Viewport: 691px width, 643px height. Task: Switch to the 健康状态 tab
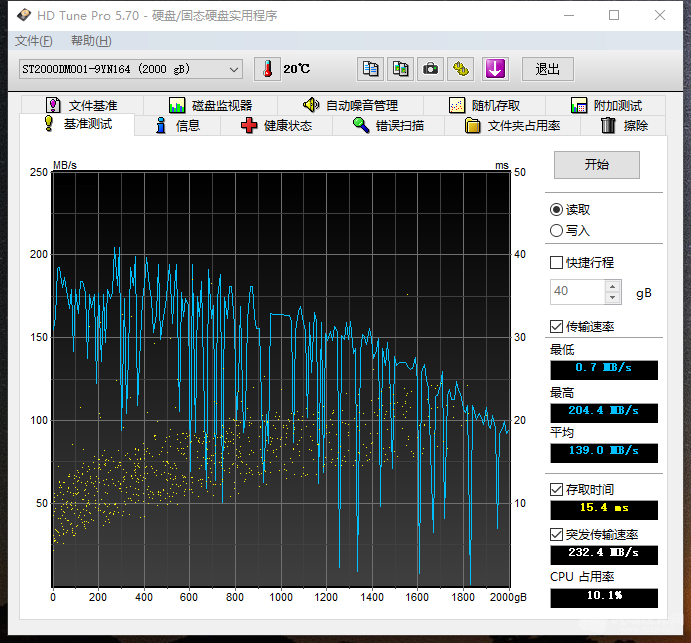point(276,126)
